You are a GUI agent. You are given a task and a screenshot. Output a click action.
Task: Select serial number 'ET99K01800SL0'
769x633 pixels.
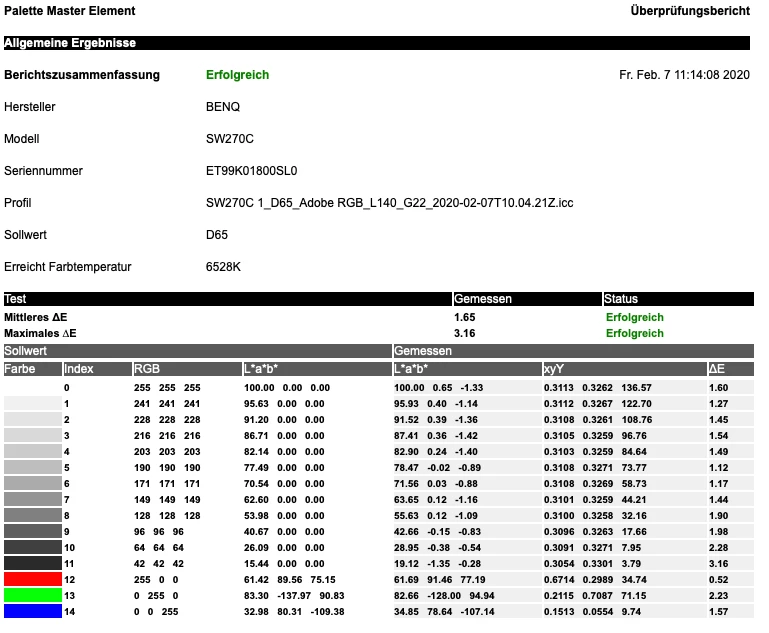[252, 171]
